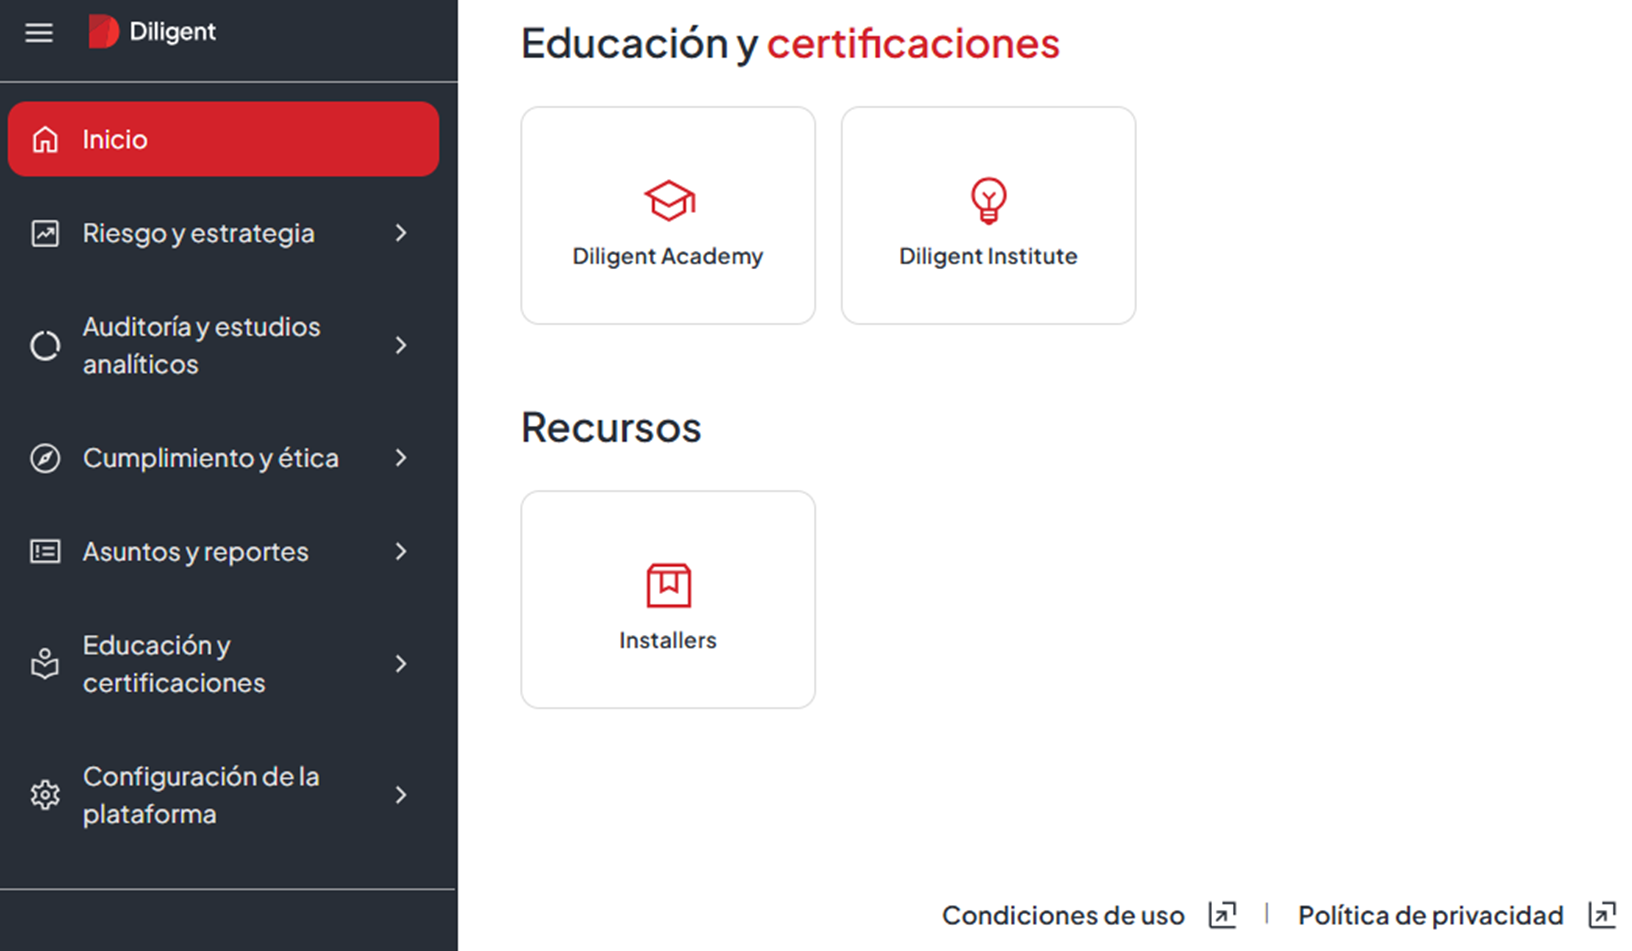Click the circular Auditoría y estudios analíticos icon
1632x951 pixels.
pyautogui.click(x=45, y=346)
